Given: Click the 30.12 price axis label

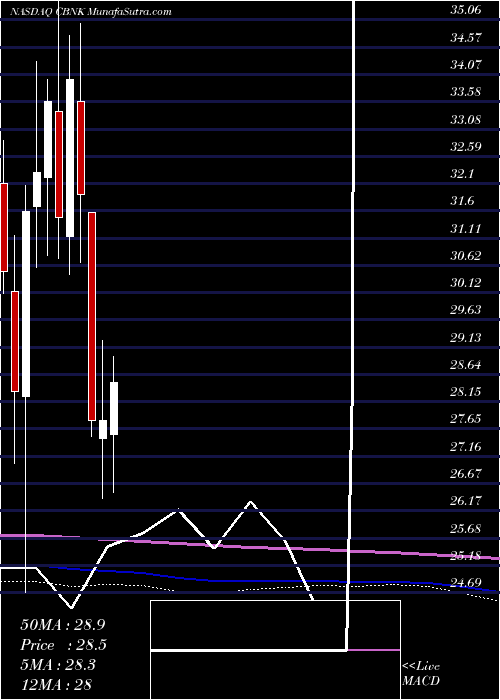Looking at the screenshot, I should pos(465,283).
